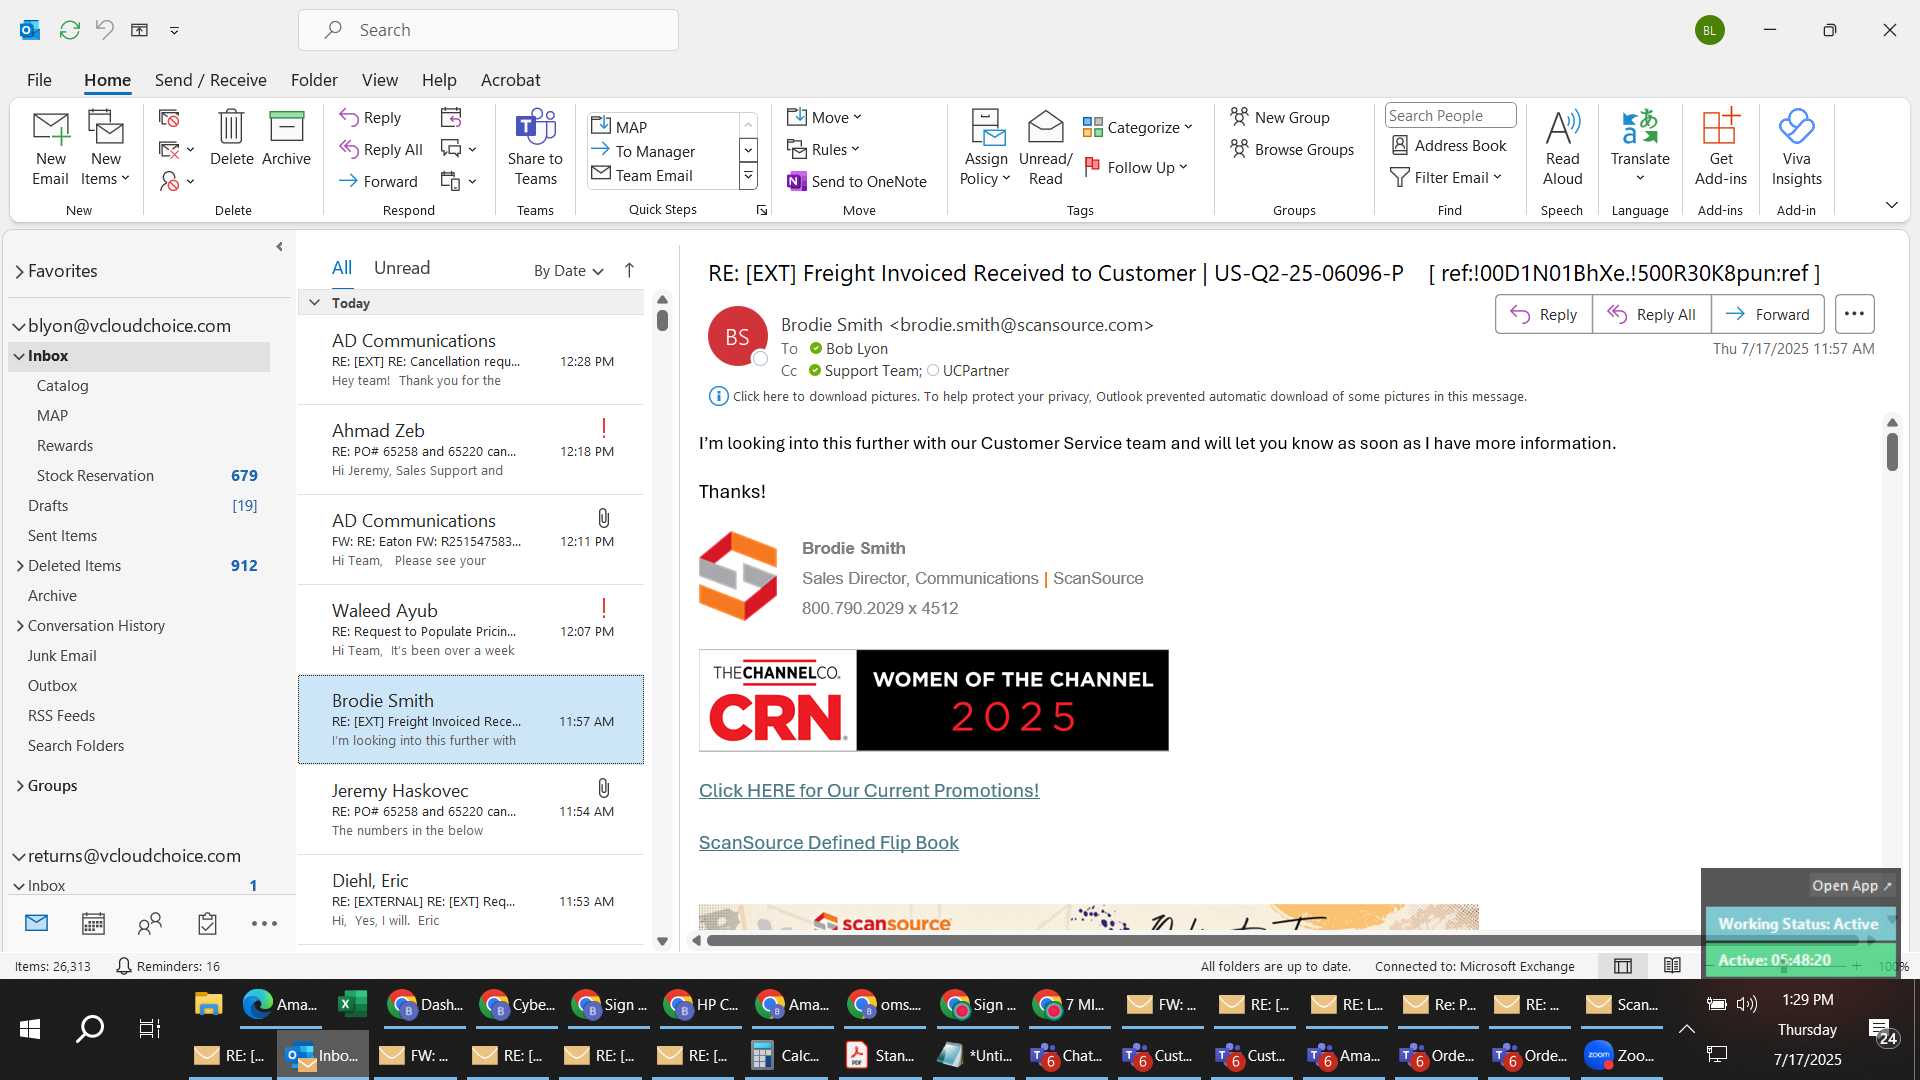Click the Send/Receive sync icon in title bar
The height and width of the screenshot is (1080, 1920).
pos(69,30)
